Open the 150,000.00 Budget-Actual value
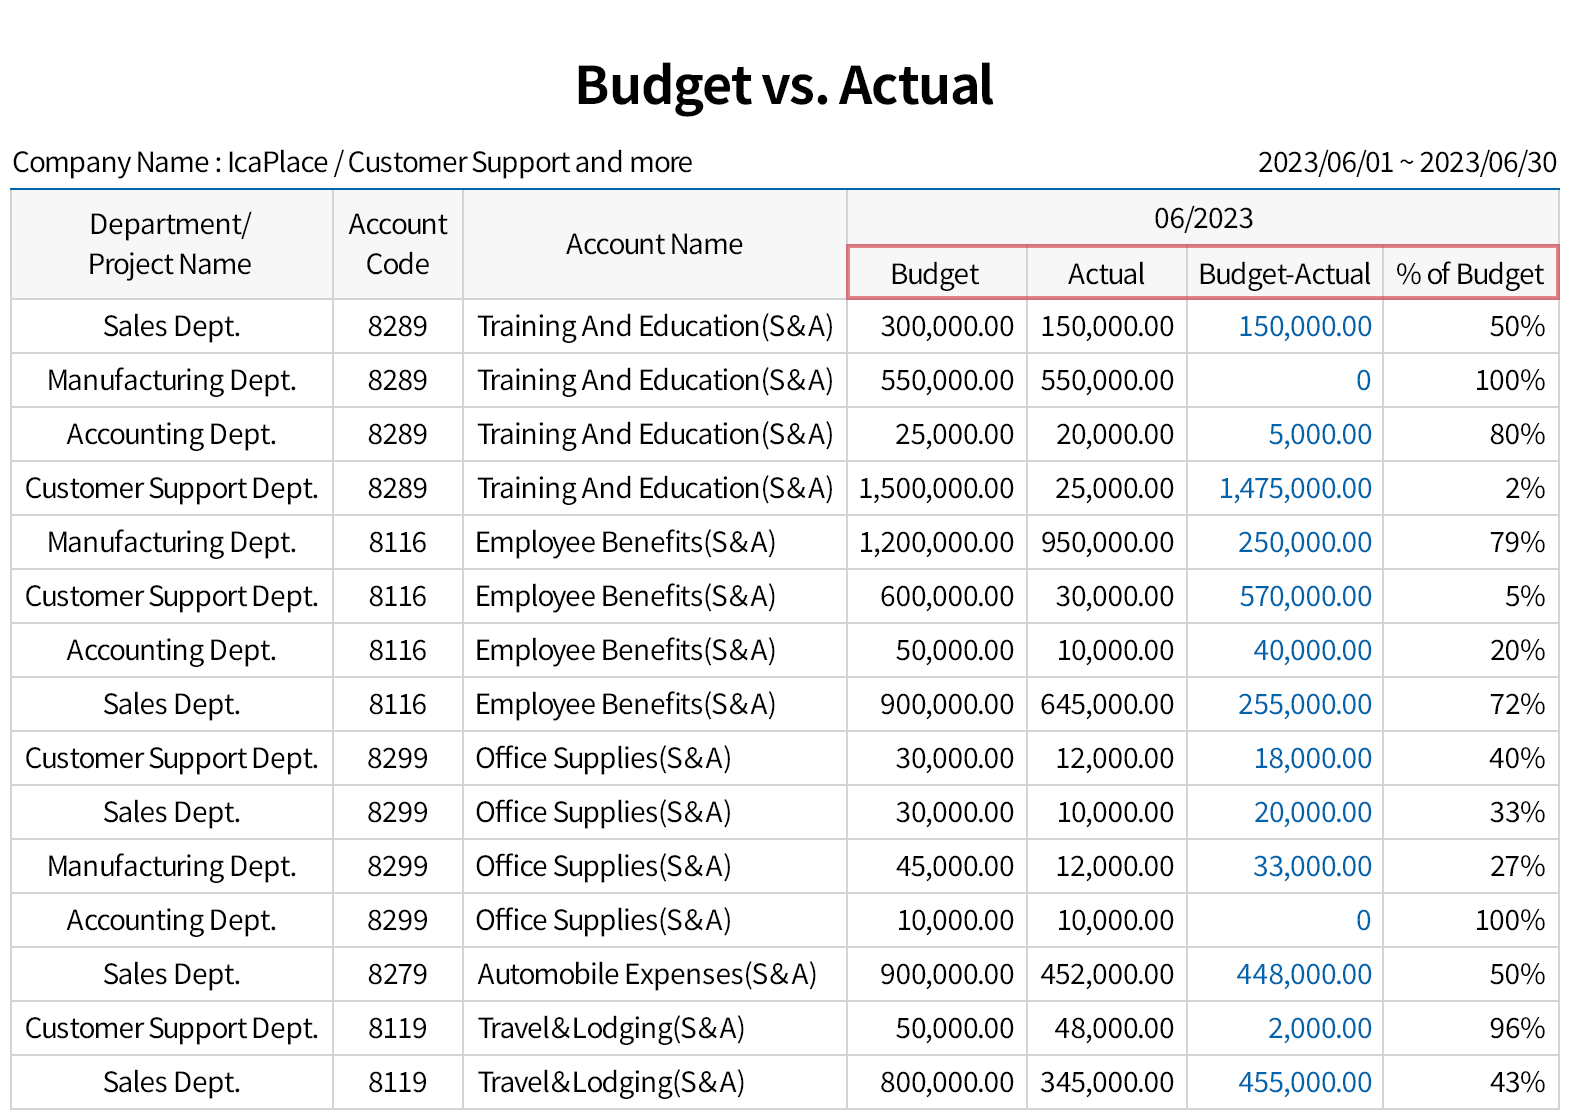1570x1120 pixels. pyautogui.click(x=1304, y=326)
